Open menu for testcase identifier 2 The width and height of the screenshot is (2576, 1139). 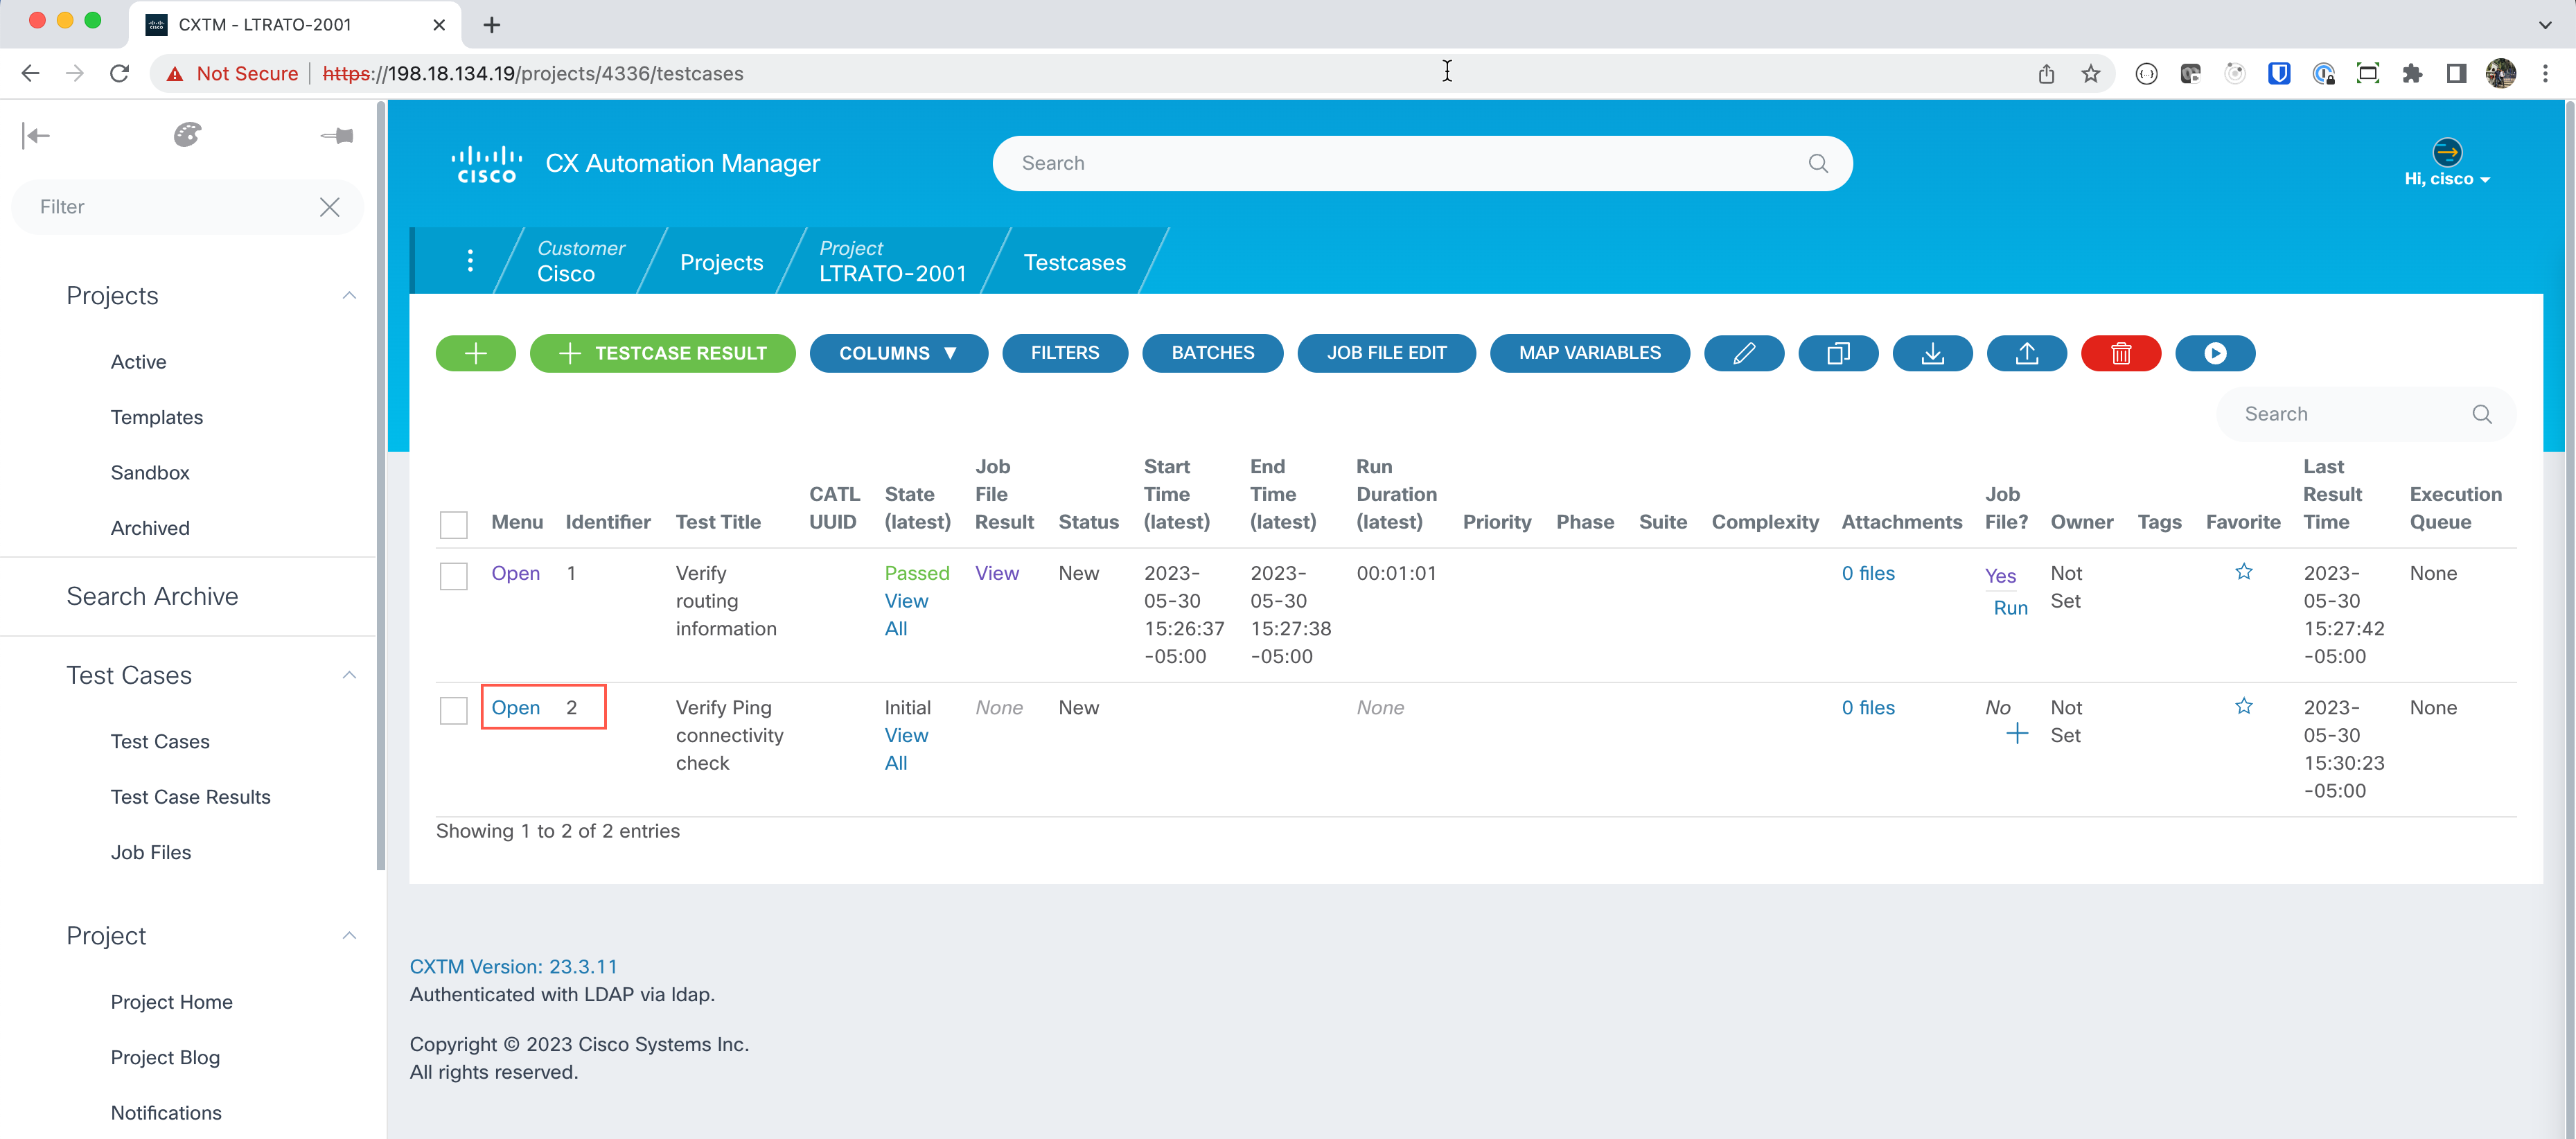(516, 707)
